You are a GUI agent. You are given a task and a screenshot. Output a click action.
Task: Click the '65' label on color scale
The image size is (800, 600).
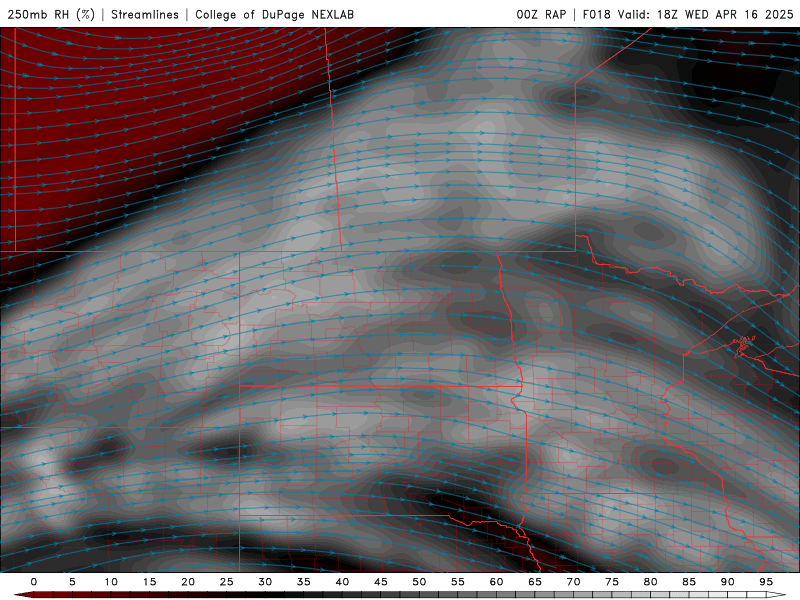tap(535, 582)
